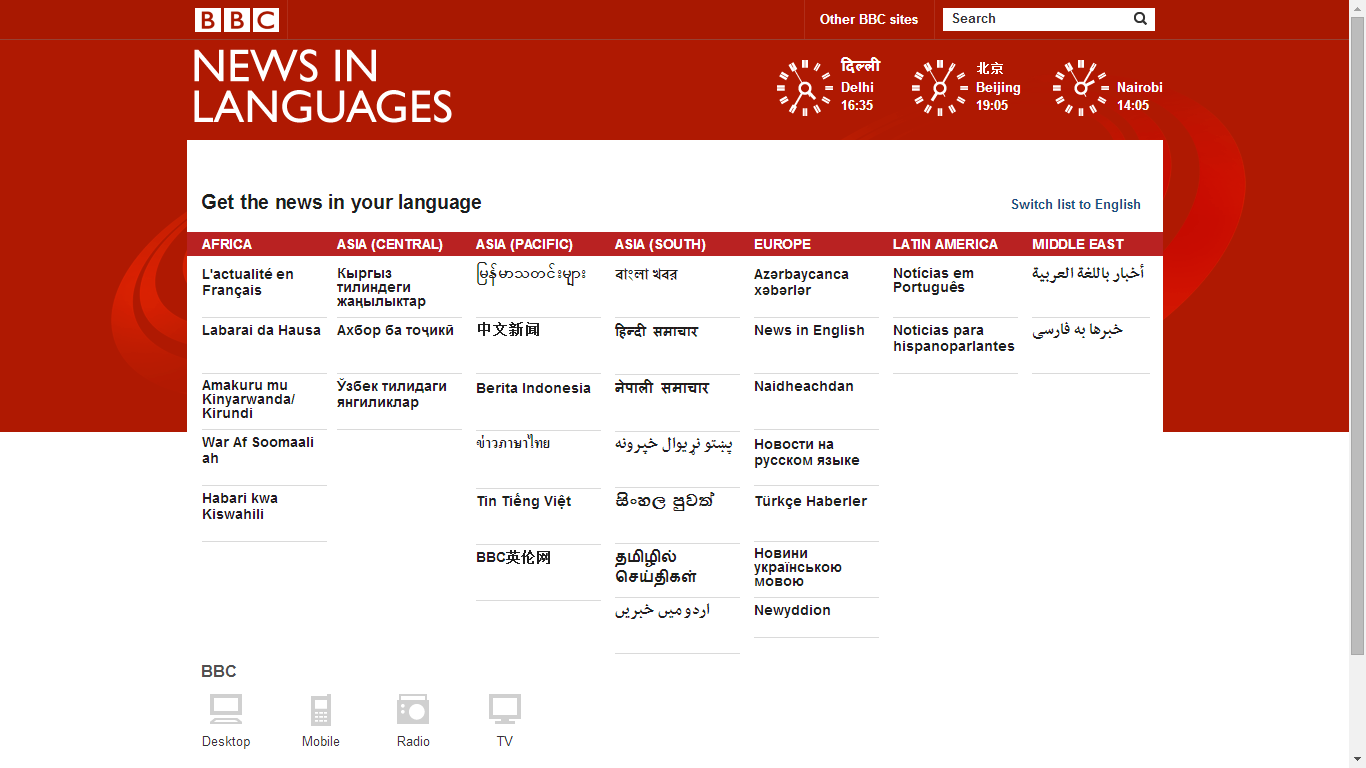Select the ASIA (SOUTH) heading

(660, 244)
